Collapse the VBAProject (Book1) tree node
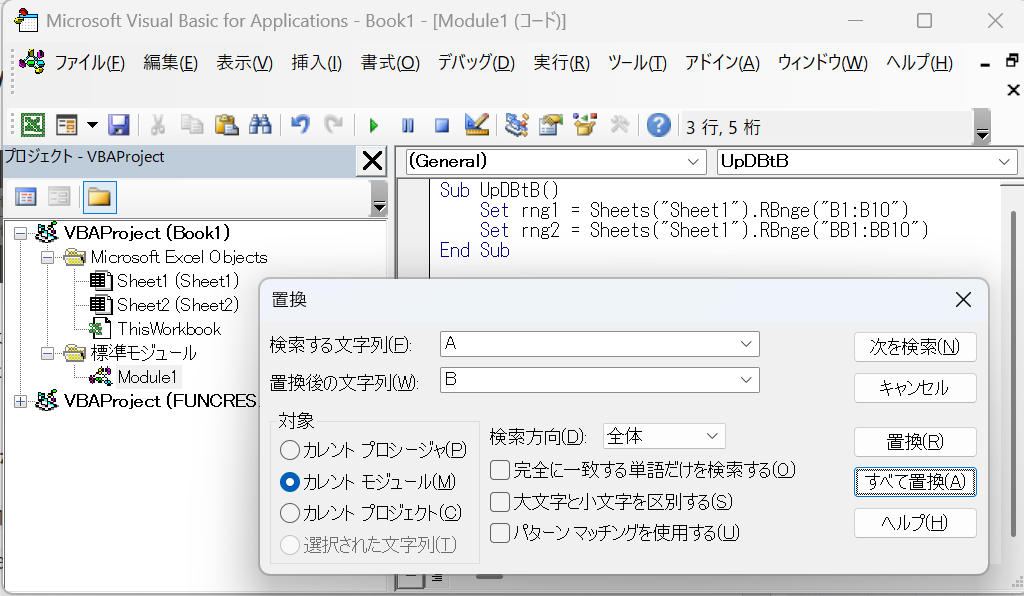This screenshot has height=596, width=1024. click(20, 233)
